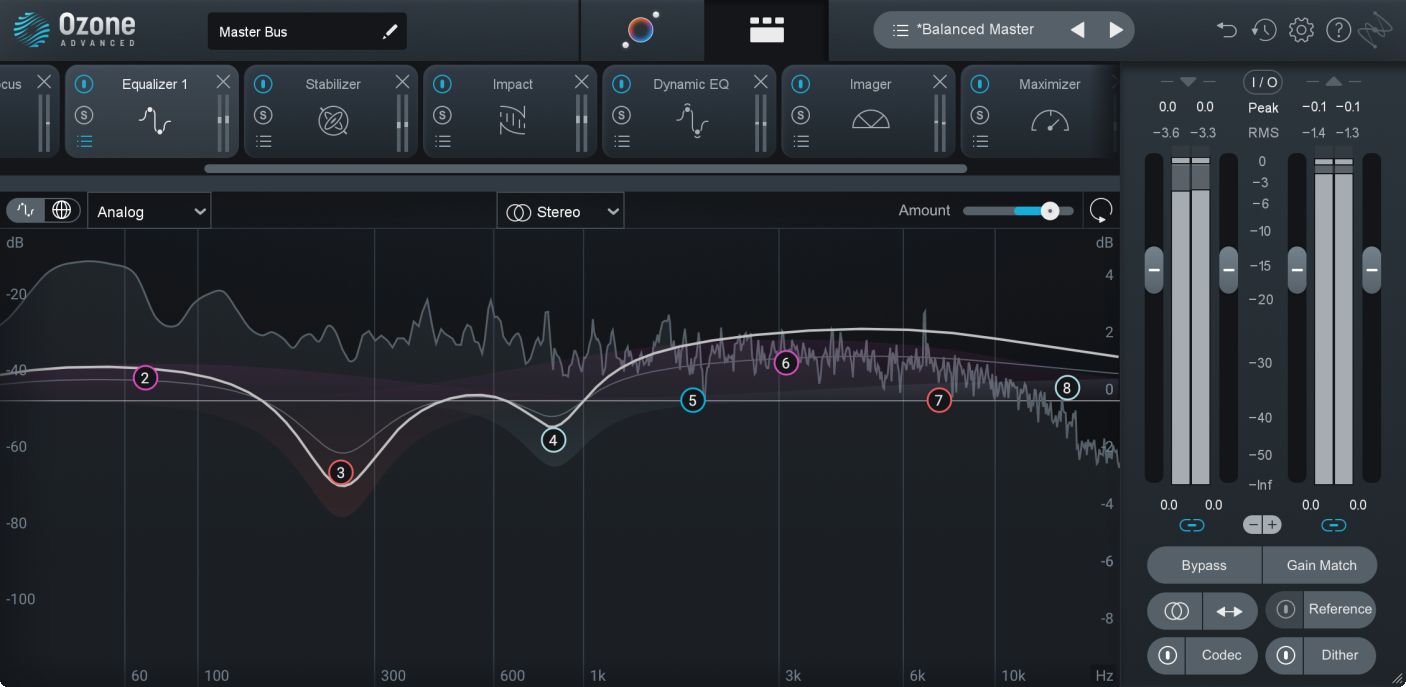Select EQ band node 3
This screenshot has width=1406, height=687.
coord(341,472)
